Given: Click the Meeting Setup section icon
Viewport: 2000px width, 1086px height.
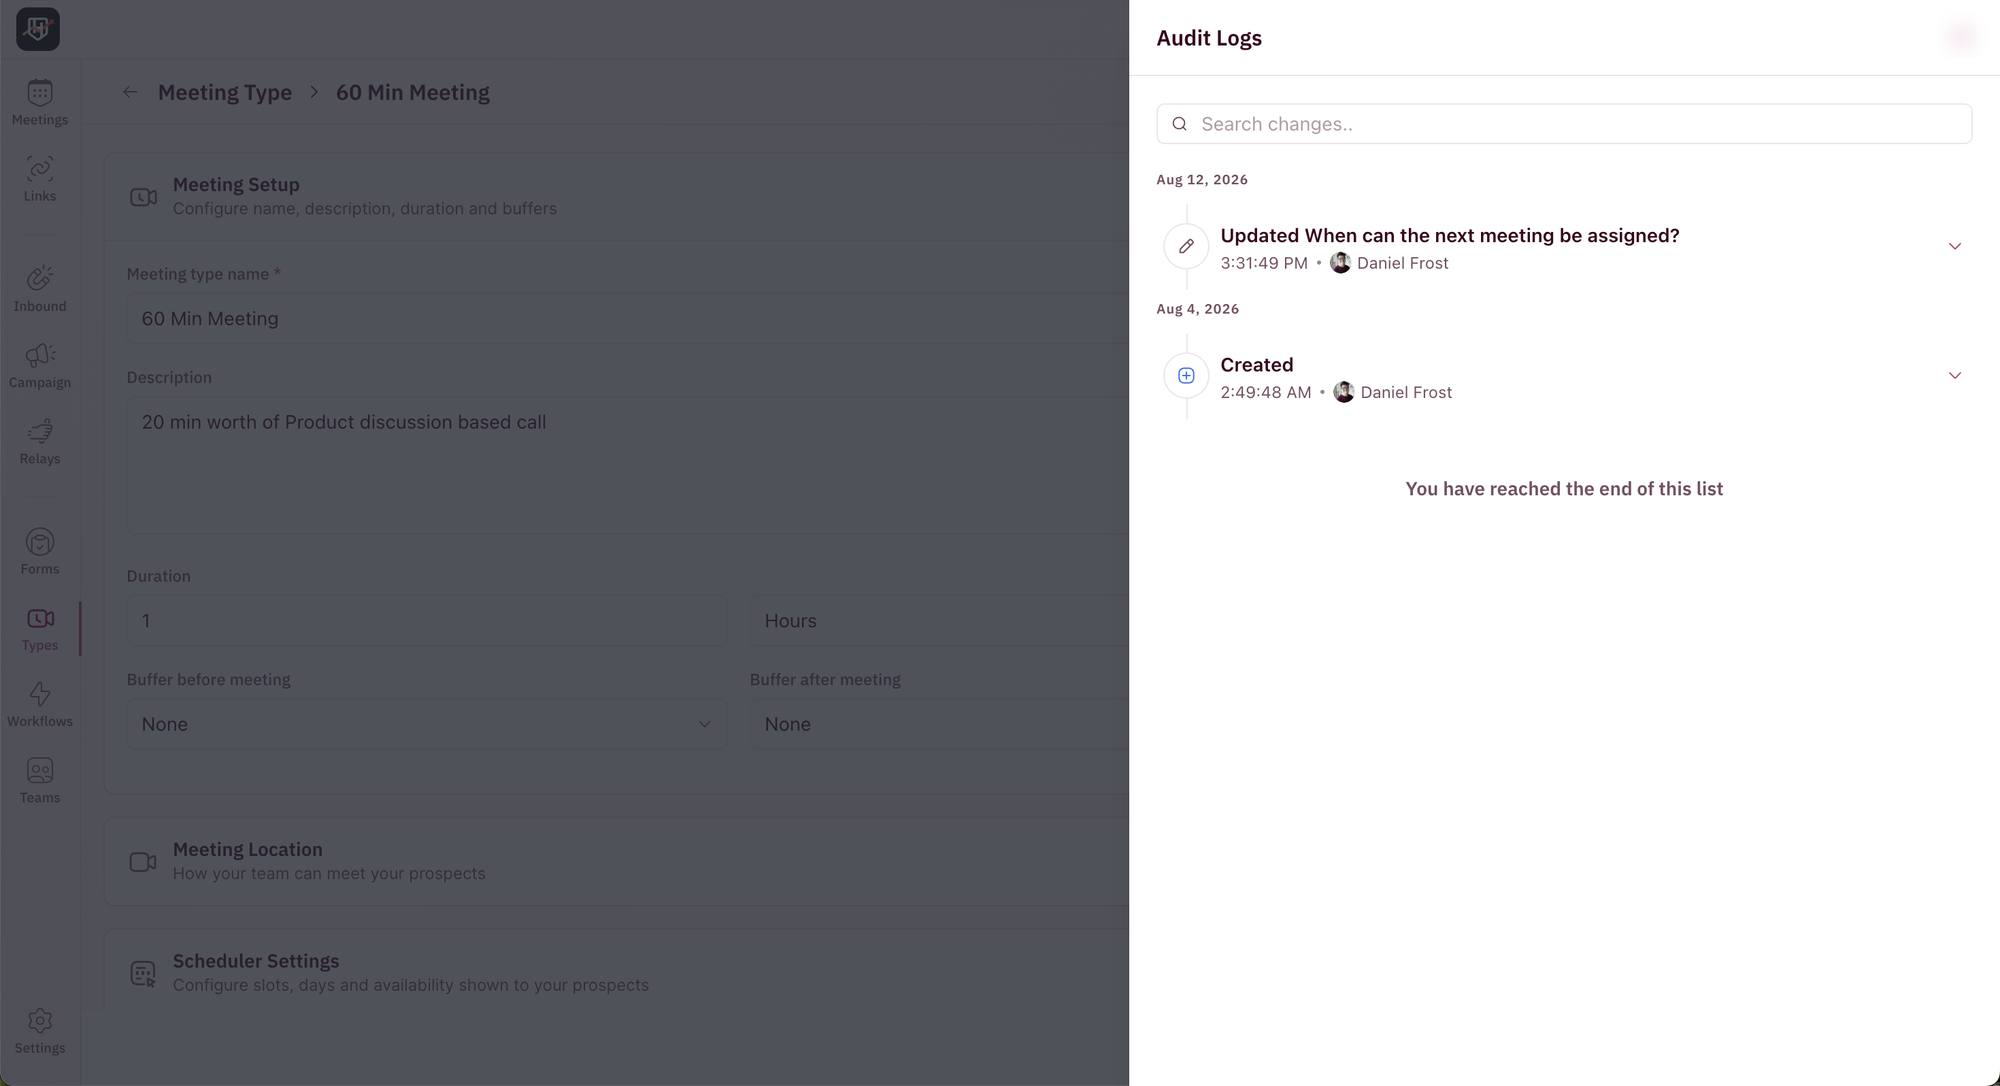Looking at the screenshot, I should click(143, 197).
